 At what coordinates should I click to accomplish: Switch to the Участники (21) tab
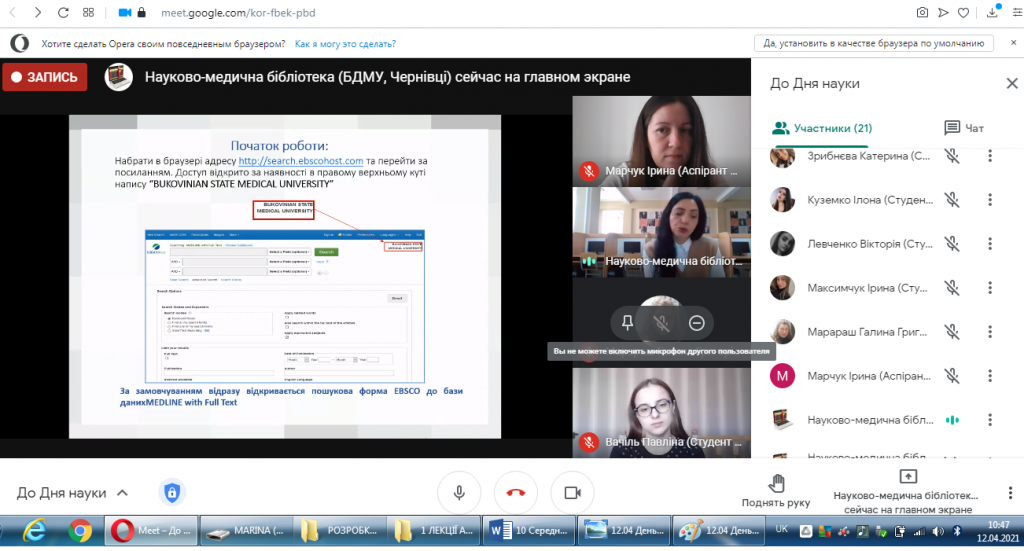(x=822, y=128)
